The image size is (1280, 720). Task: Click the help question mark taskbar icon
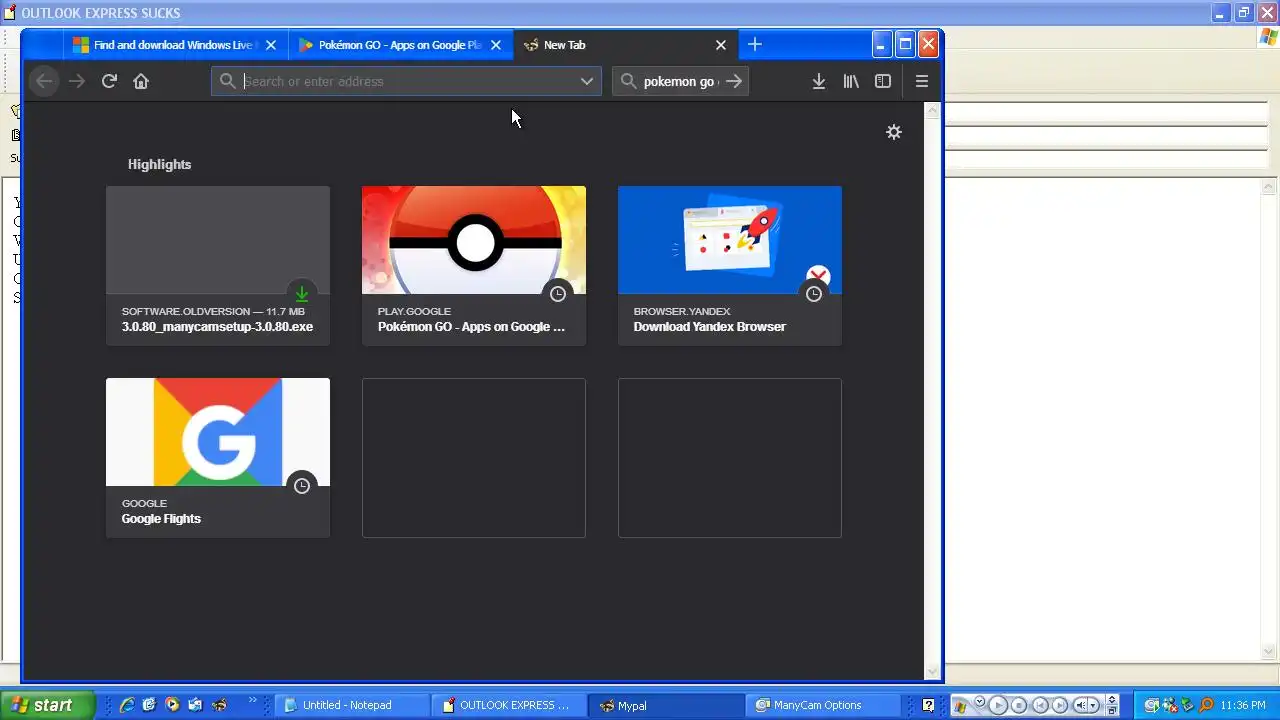tap(928, 705)
